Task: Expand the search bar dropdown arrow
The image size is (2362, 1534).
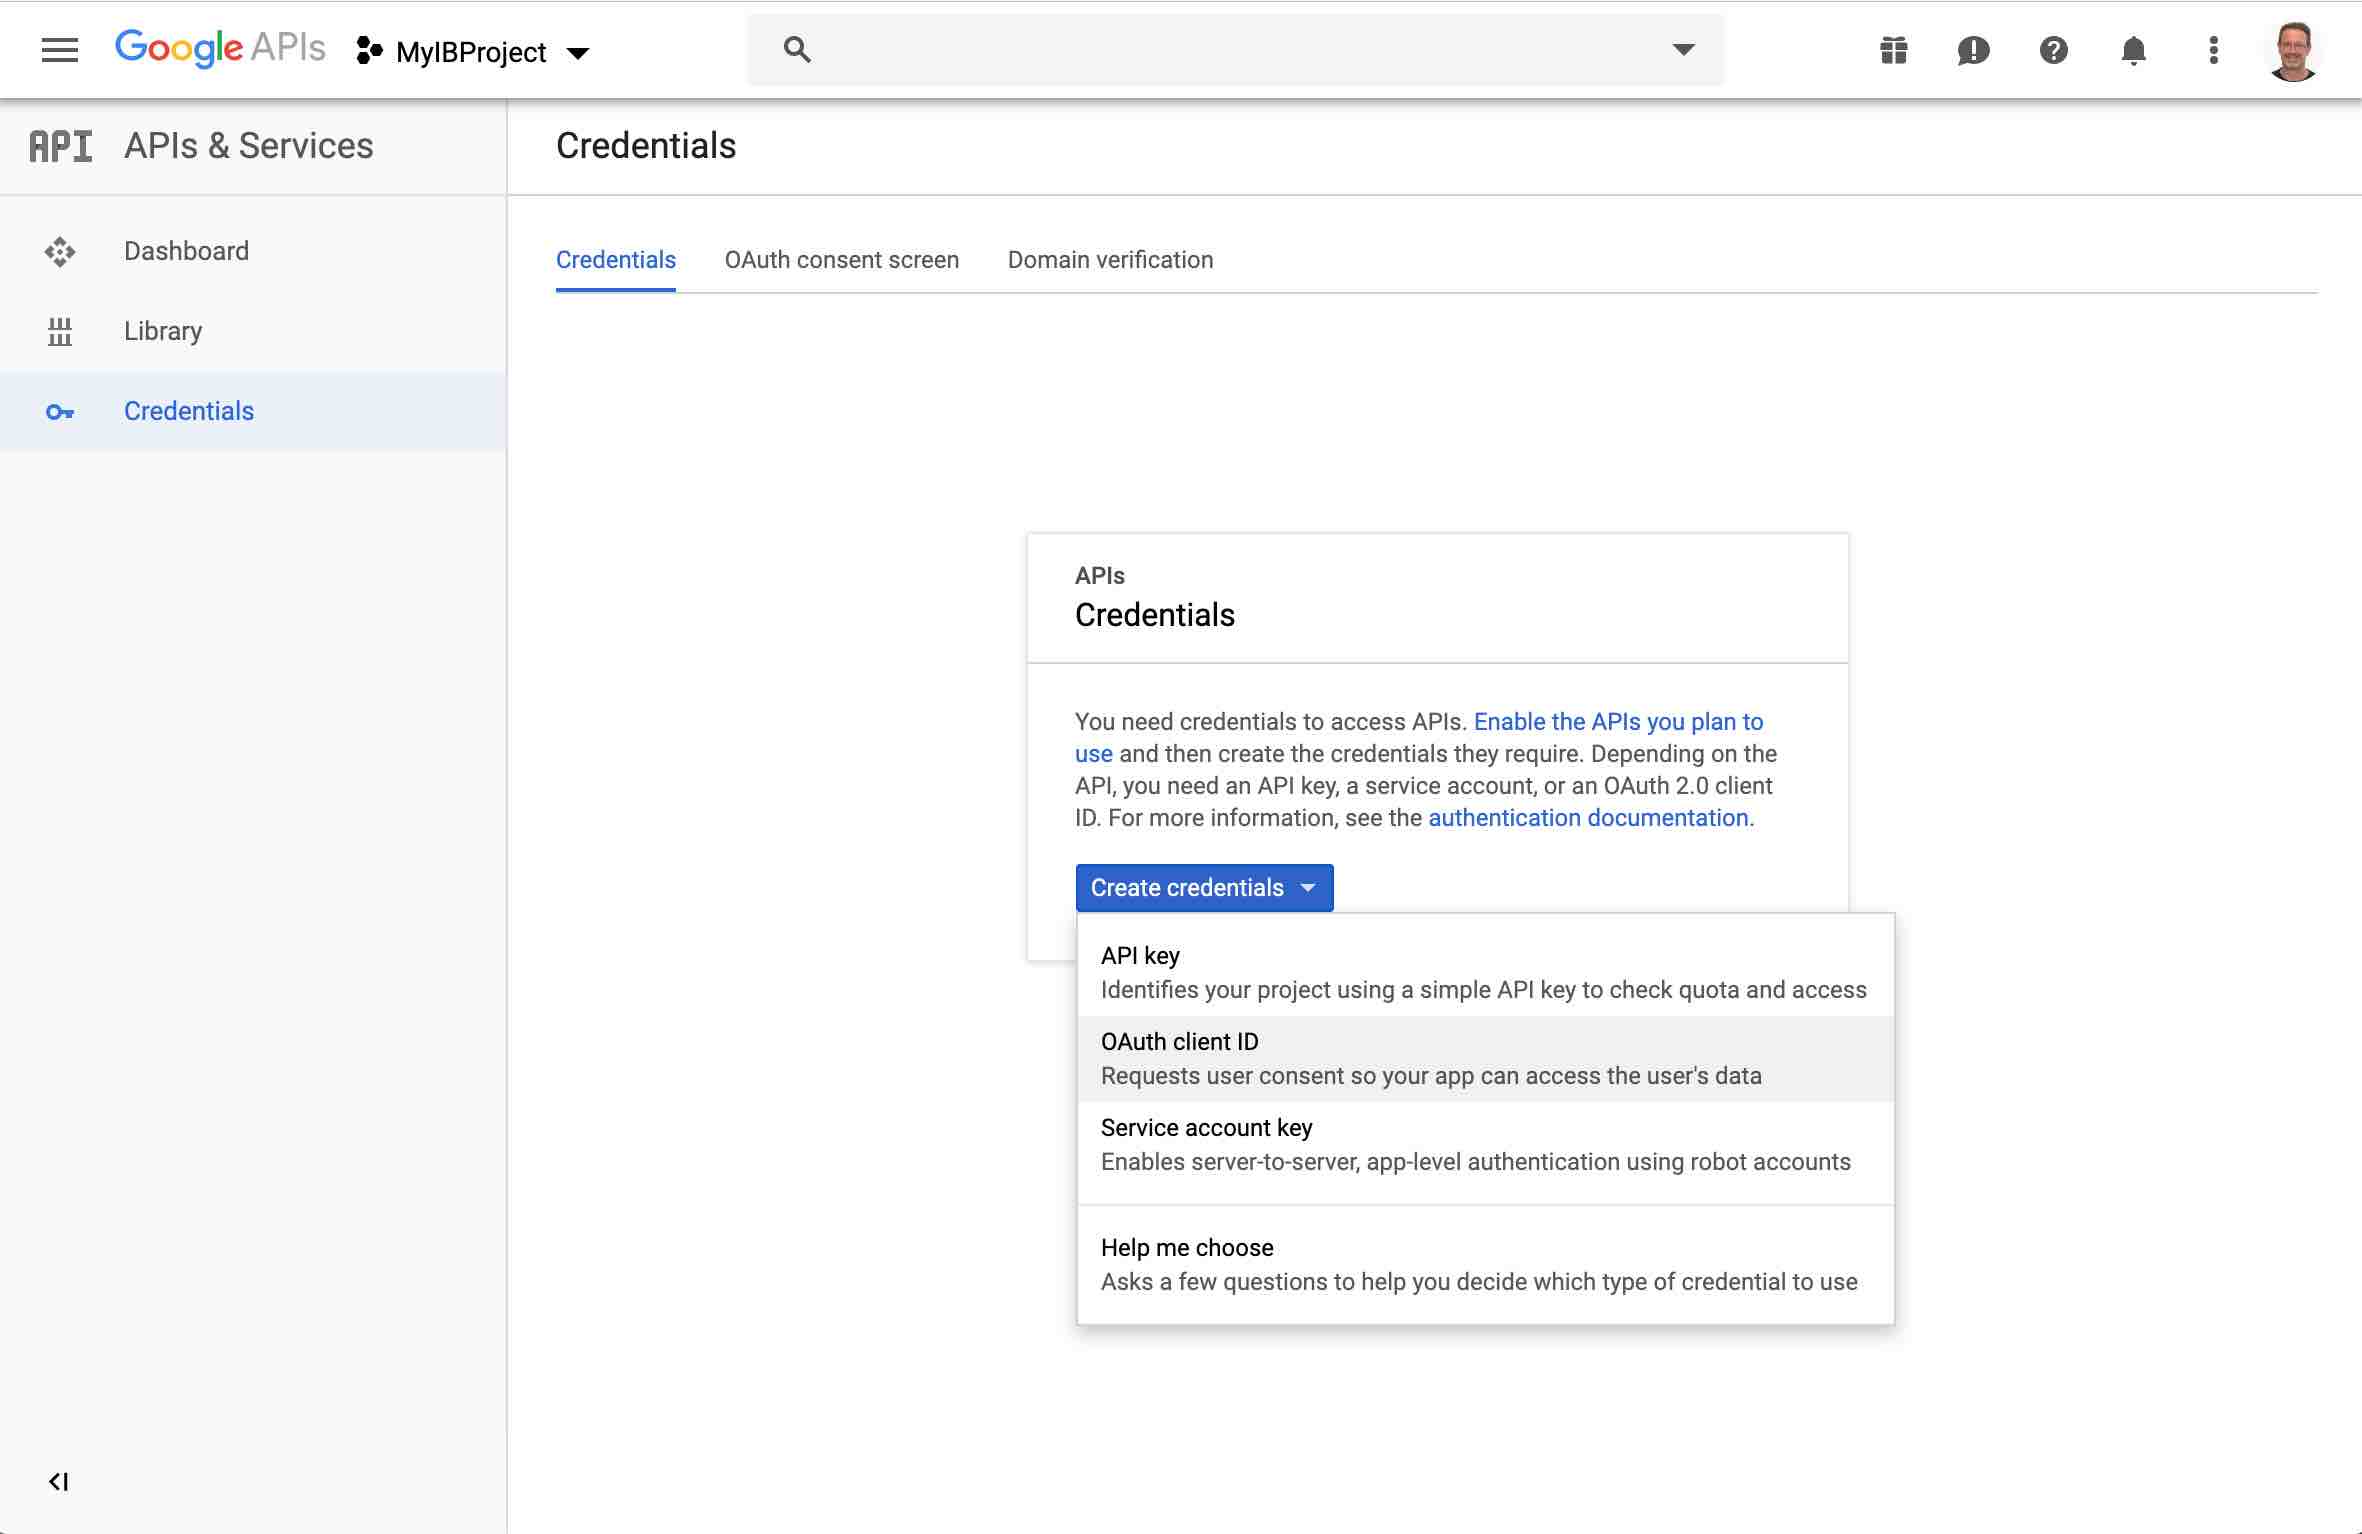Action: click(1684, 50)
